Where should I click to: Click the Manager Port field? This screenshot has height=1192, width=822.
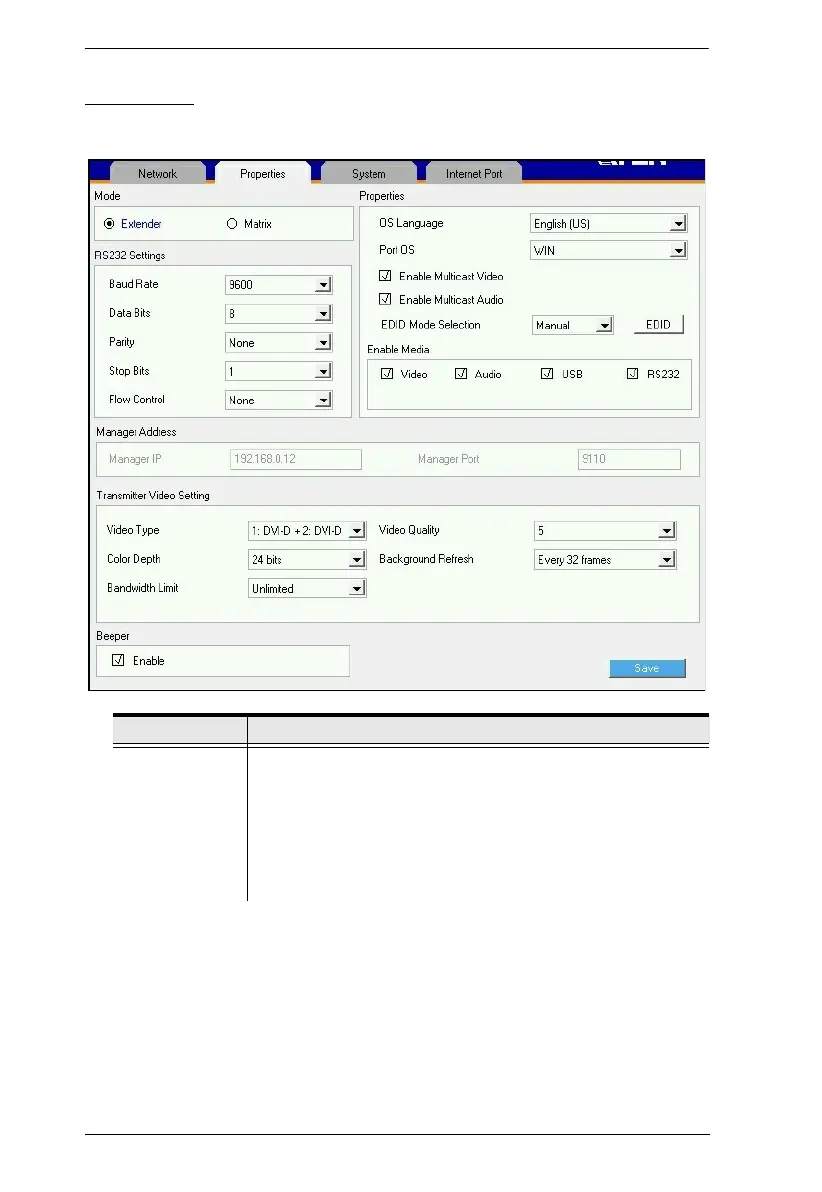click(x=629, y=459)
